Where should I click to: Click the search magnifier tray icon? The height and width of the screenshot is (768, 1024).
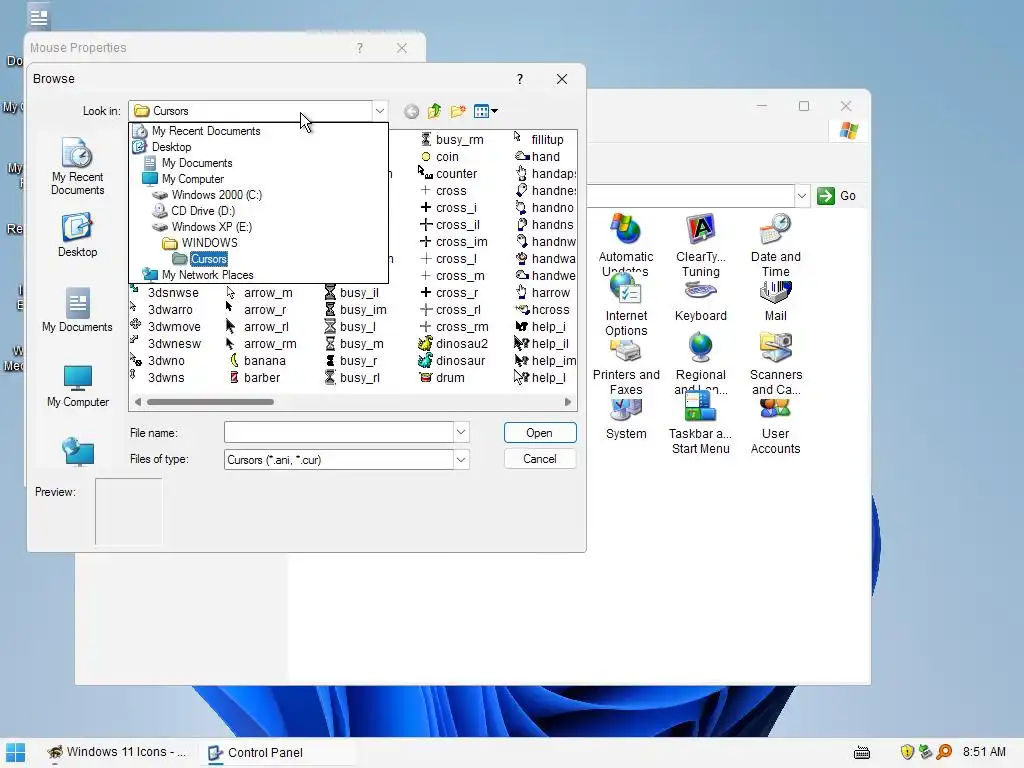click(944, 752)
